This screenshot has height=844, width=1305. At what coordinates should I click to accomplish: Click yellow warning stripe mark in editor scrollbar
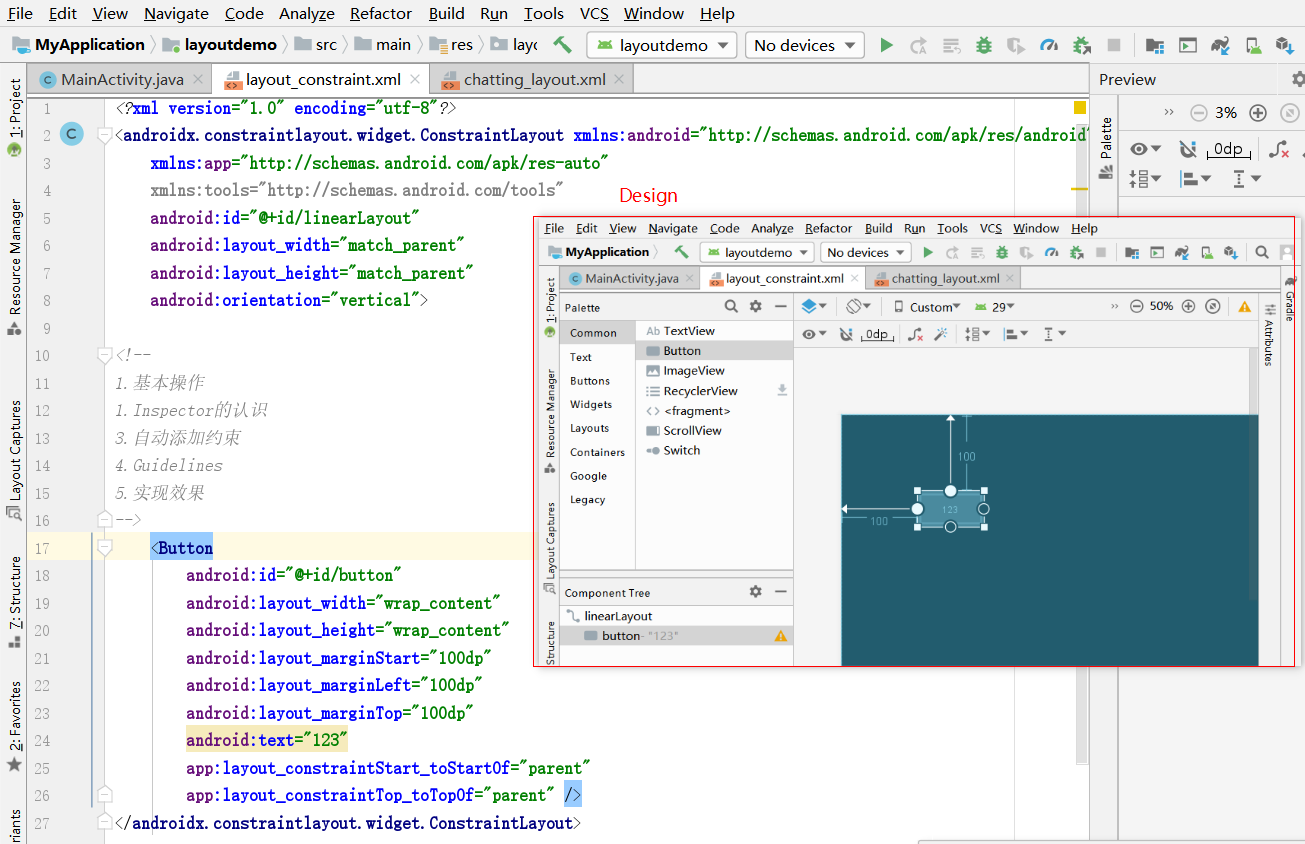[1080, 188]
